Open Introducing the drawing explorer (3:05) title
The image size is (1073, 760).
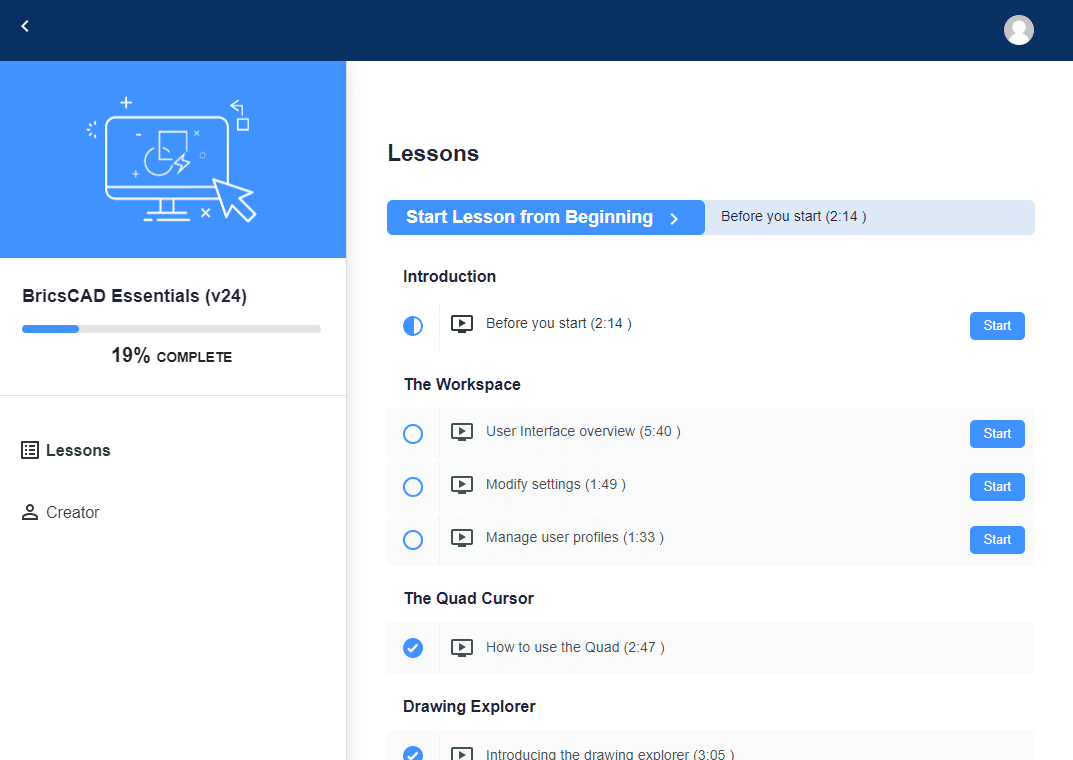click(610, 754)
